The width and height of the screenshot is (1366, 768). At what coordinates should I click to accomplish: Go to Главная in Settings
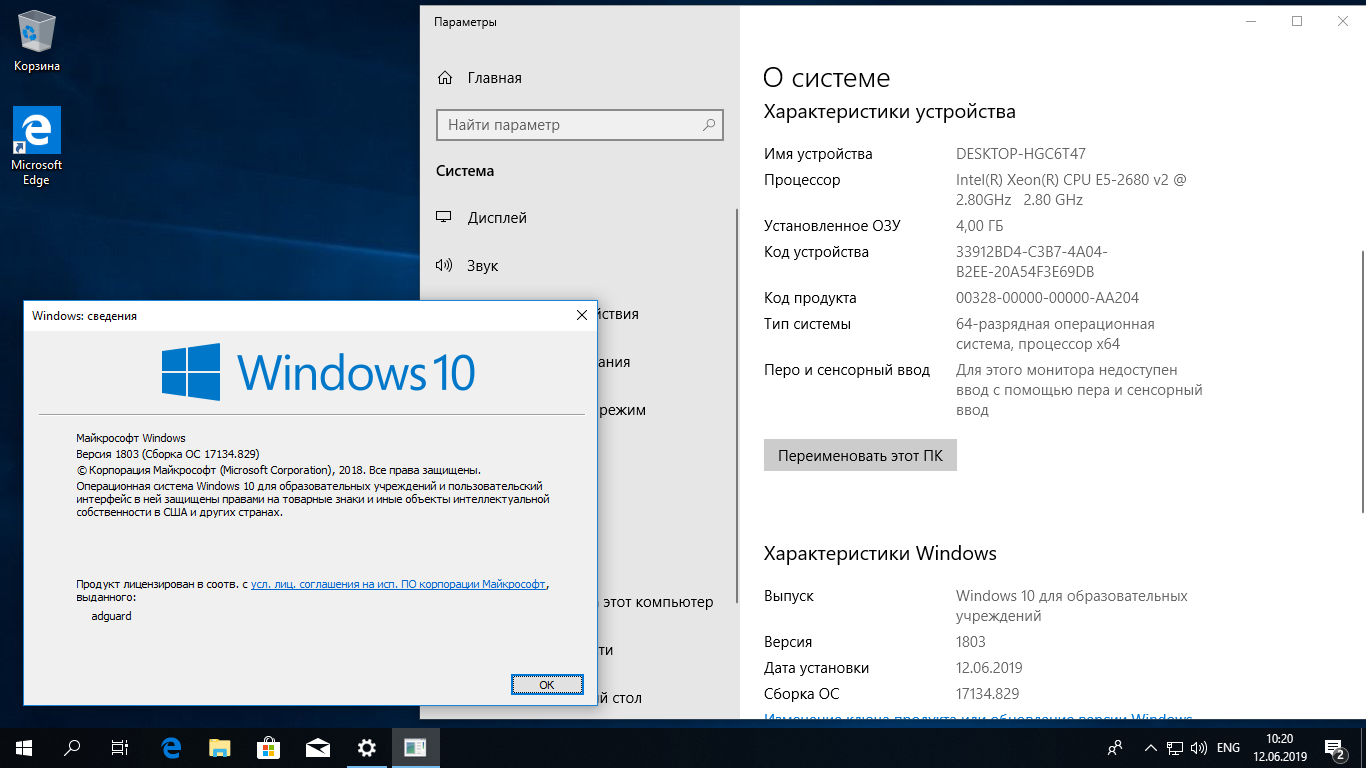point(494,78)
